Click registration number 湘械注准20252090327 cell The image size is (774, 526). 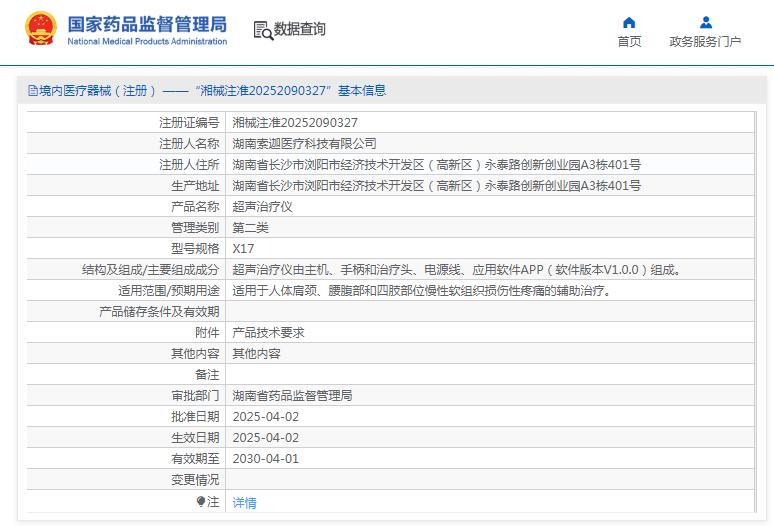pyautogui.click(x=295, y=123)
